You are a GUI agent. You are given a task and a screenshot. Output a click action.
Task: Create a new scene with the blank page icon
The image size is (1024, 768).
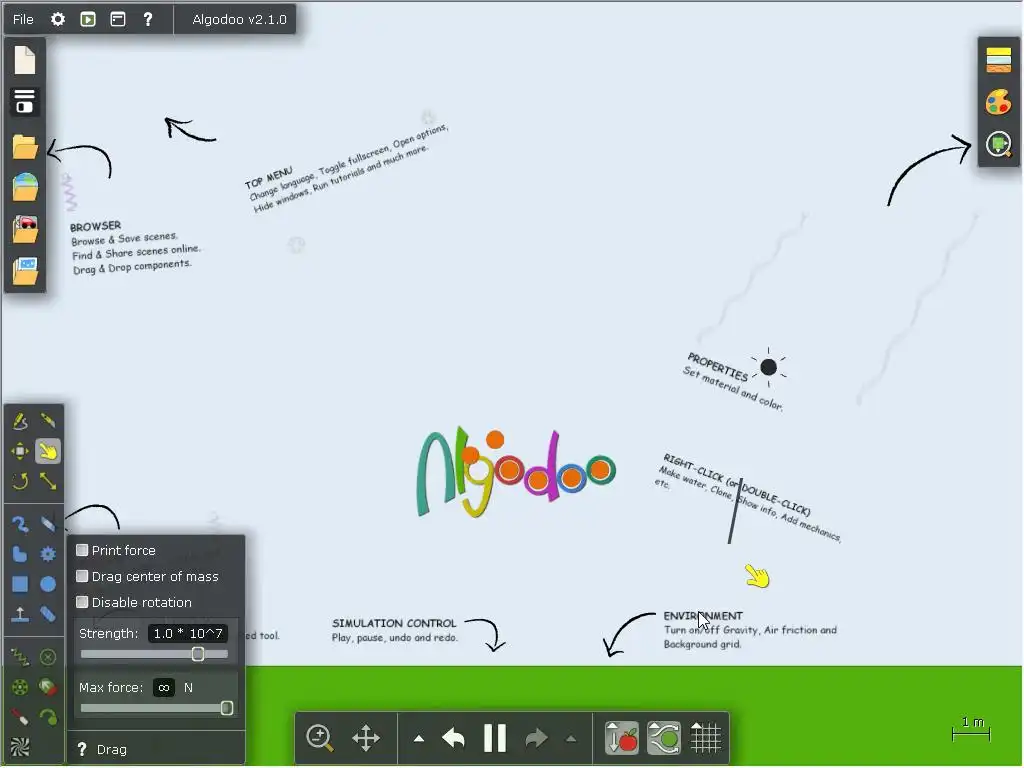(25, 60)
